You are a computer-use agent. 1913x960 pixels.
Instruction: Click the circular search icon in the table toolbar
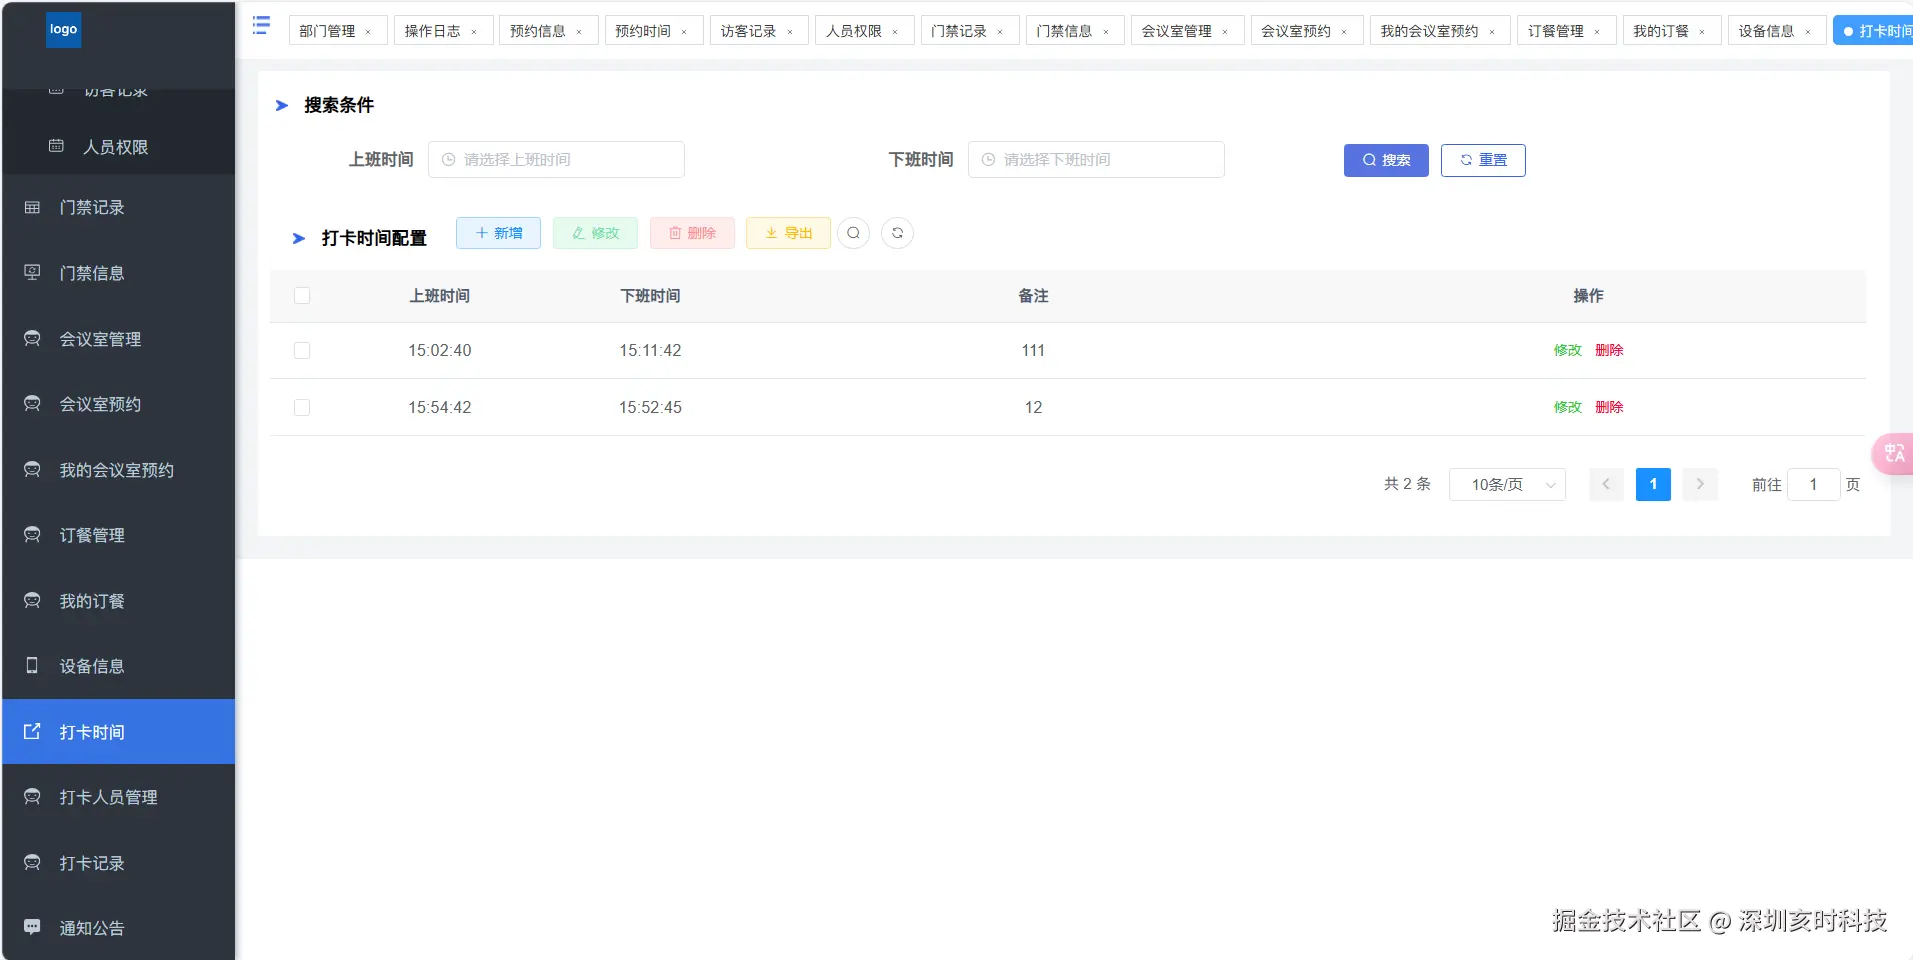pos(853,233)
